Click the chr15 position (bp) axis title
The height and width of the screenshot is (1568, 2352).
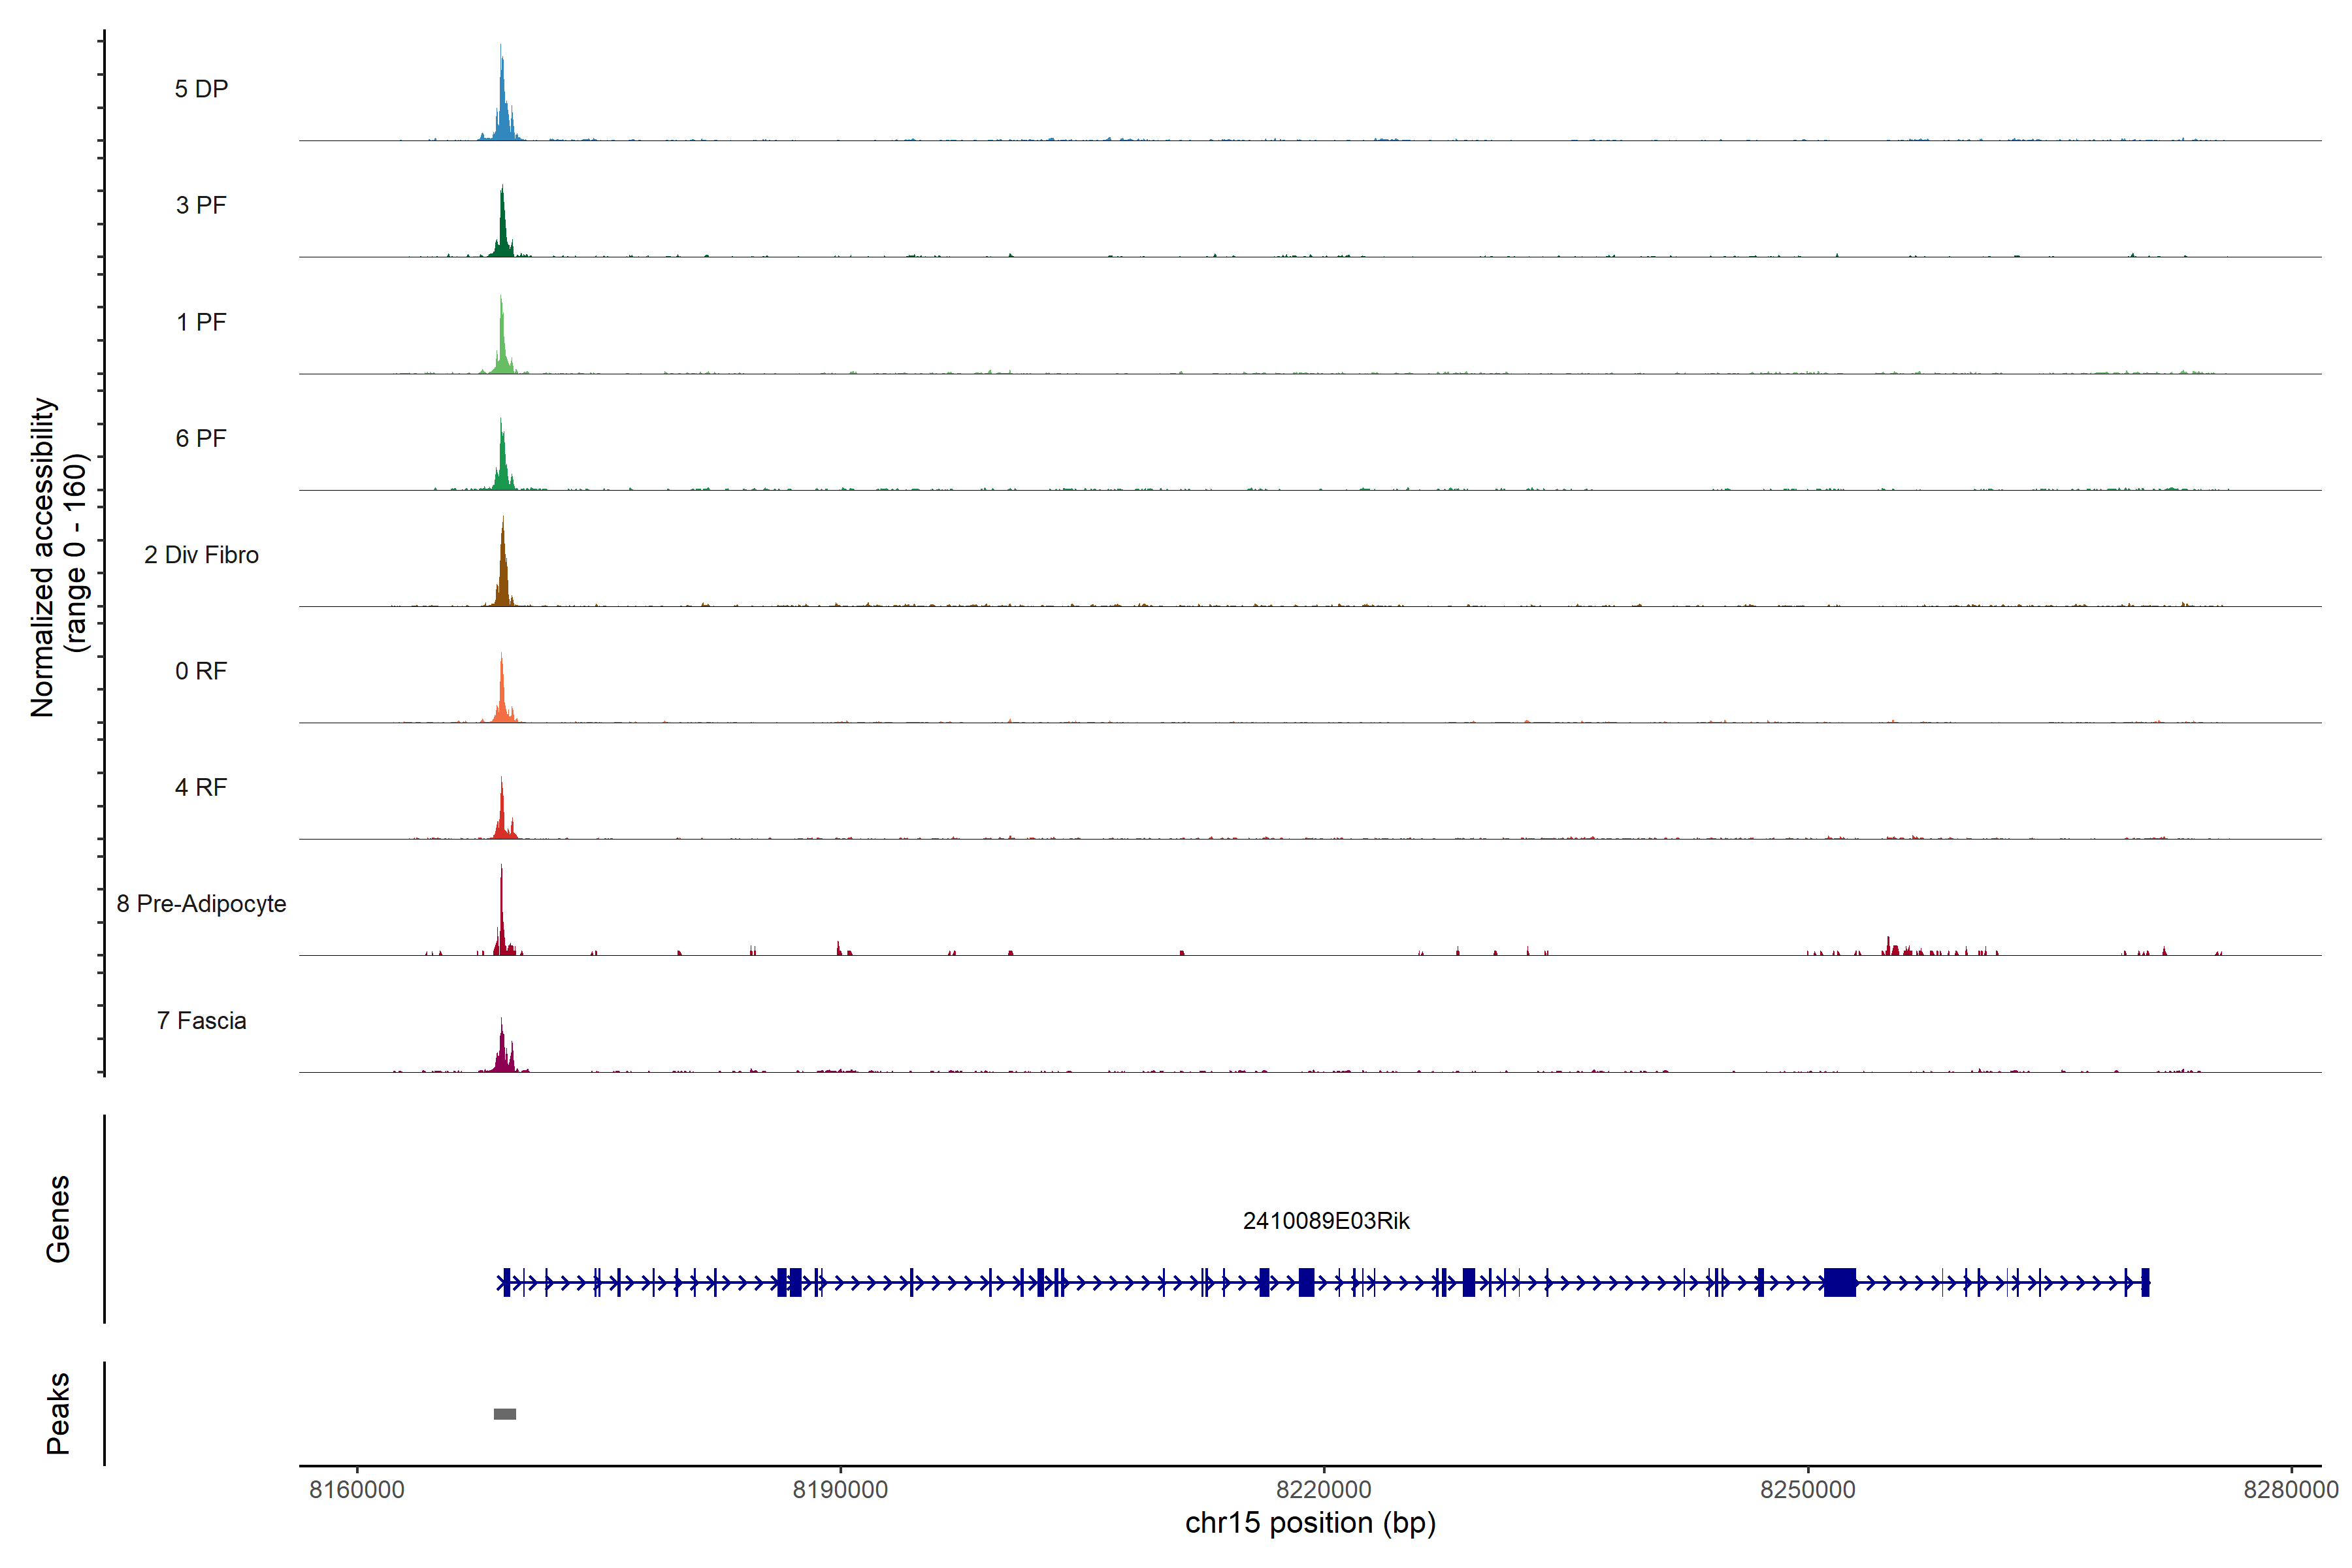point(1310,1523)
